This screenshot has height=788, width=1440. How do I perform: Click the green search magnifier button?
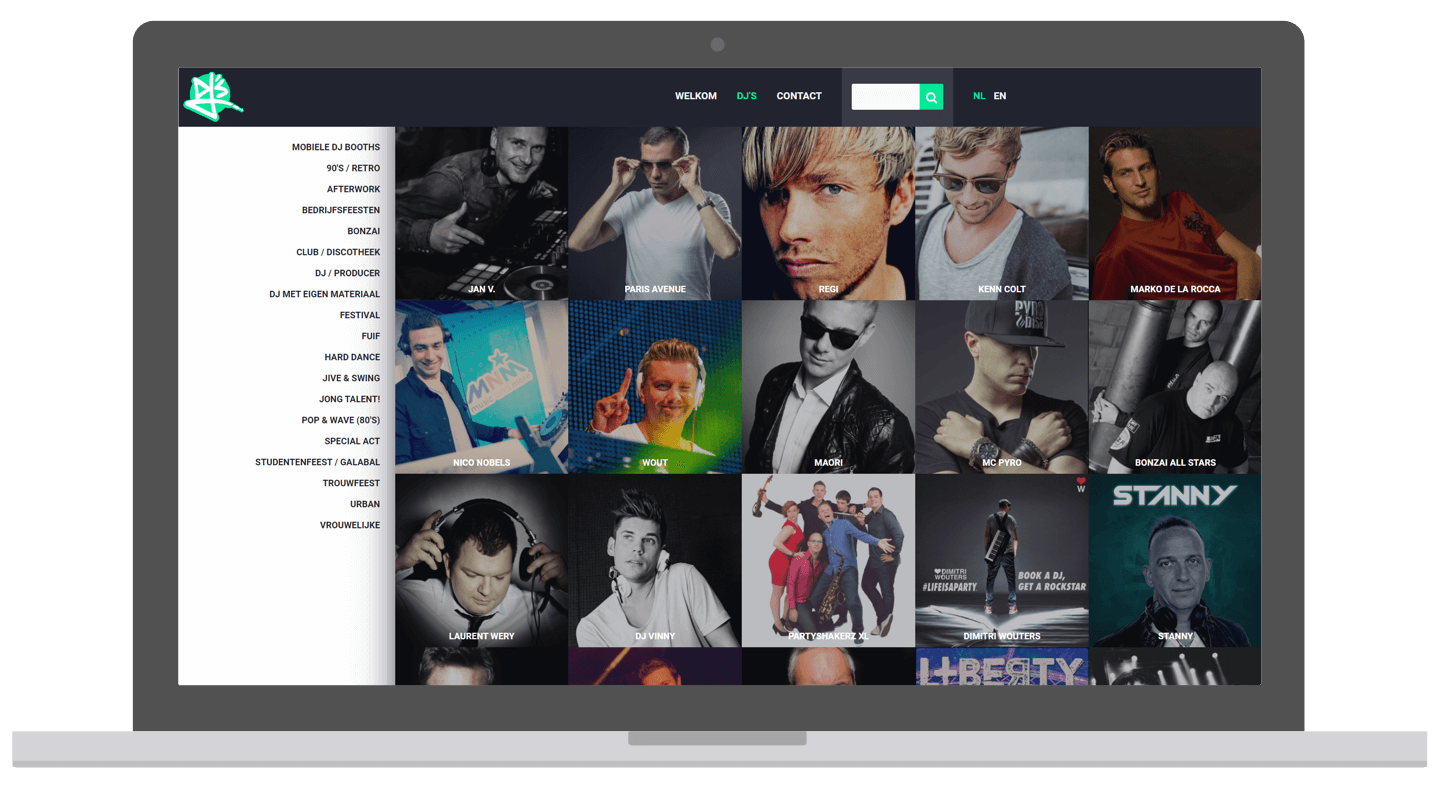[x=931, y=97]
